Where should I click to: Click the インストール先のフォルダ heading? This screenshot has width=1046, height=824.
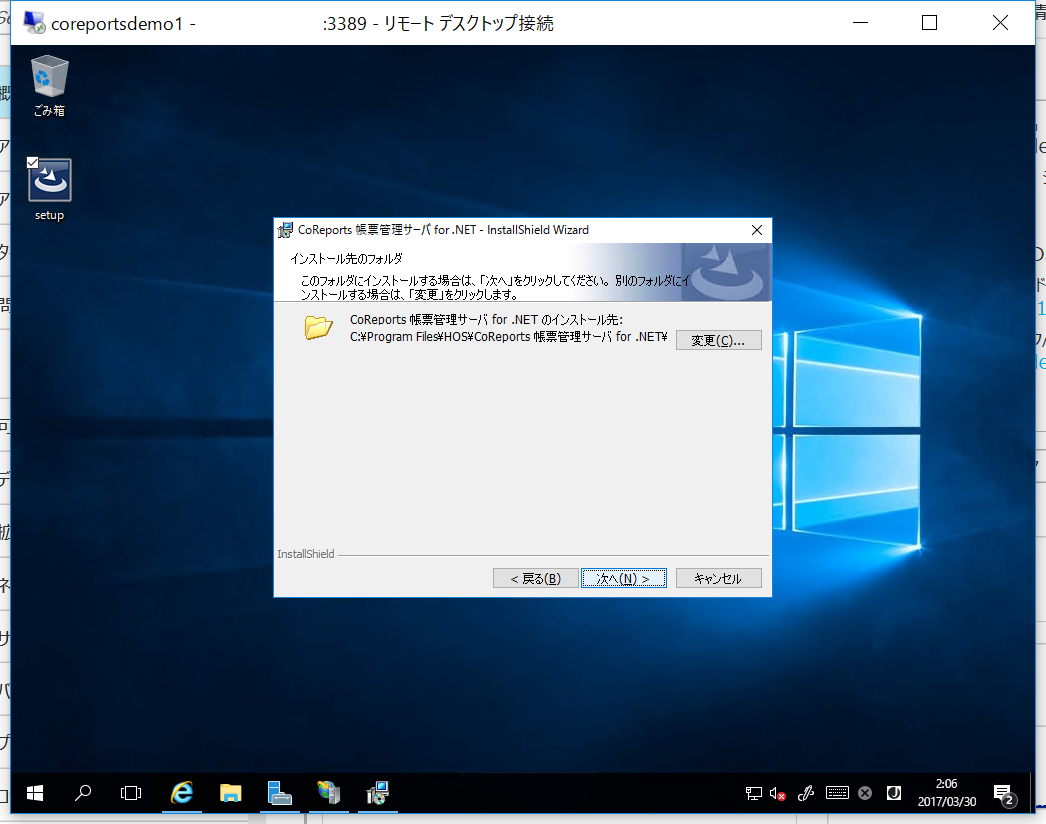(x=346, y=259)
